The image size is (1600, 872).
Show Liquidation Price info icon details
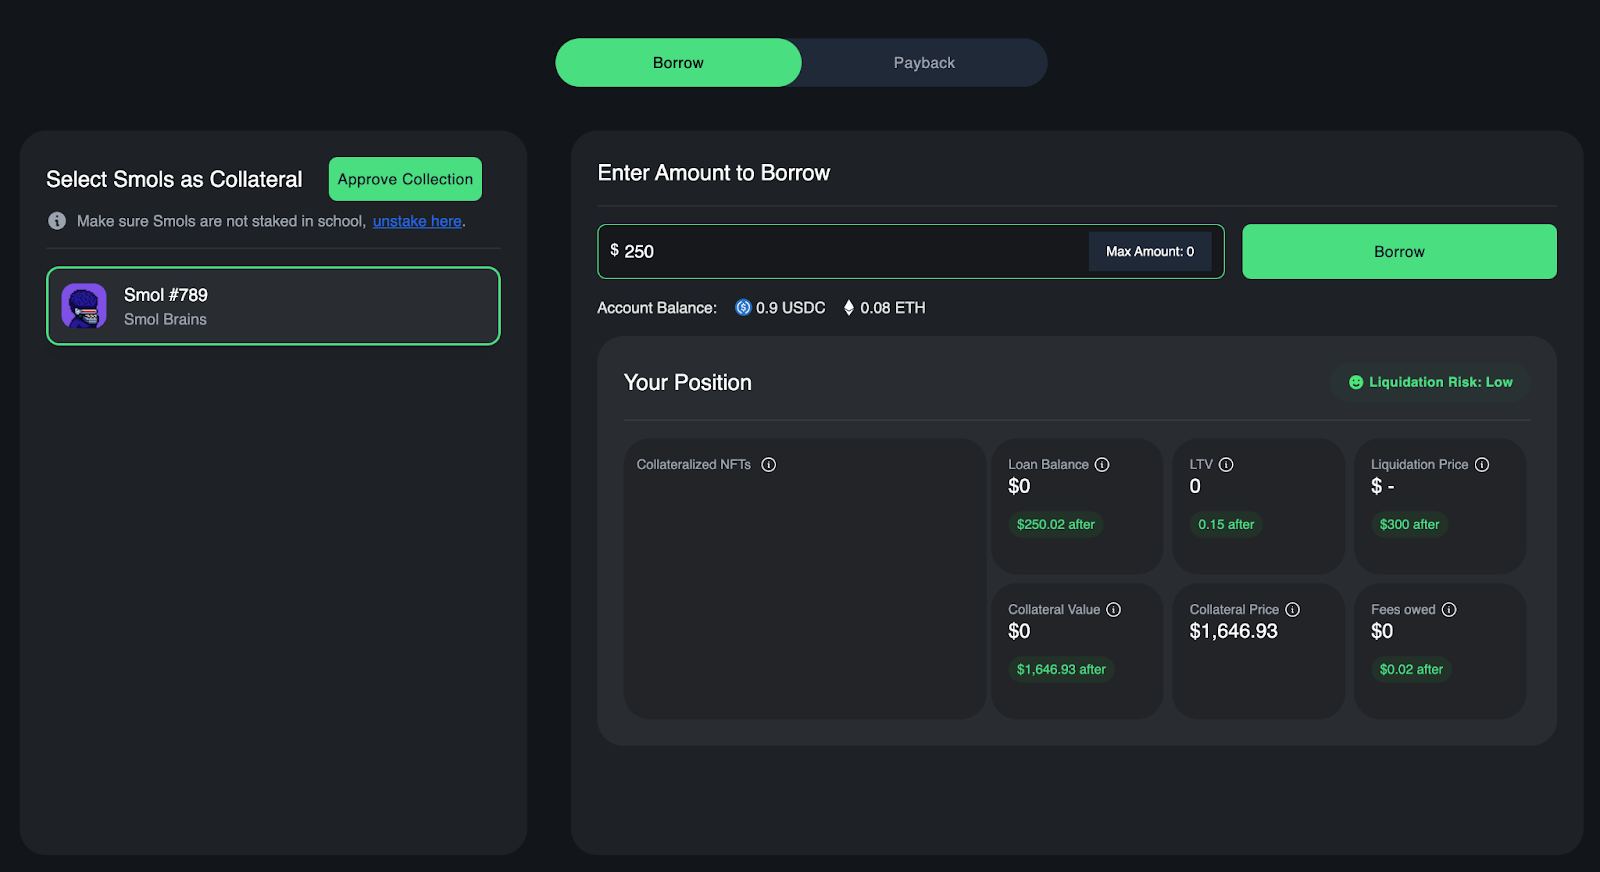(1482, 464)
